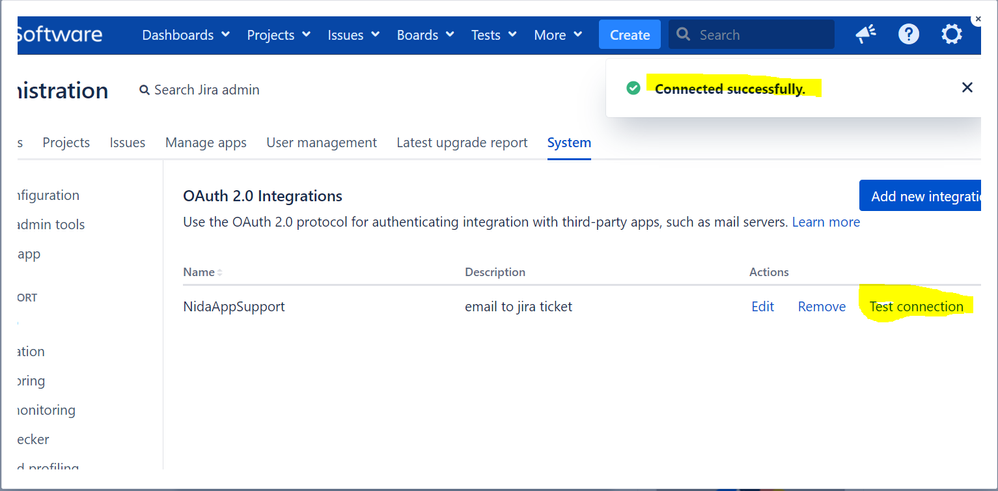Open the sidebar item ending in 'ecker'
Viewport: 998px width, 491px height.
click(x=34, y=439)
